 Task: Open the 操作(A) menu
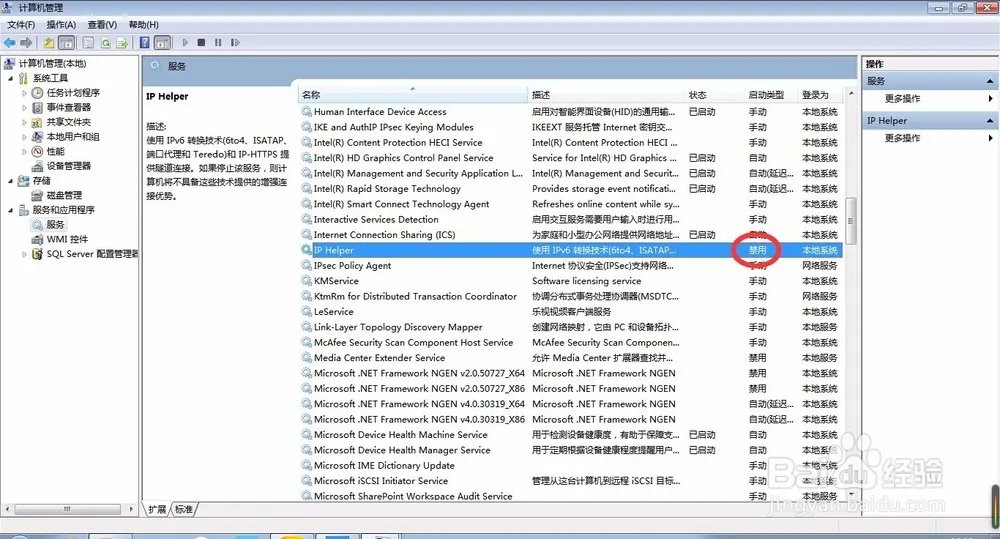[61, 25]
